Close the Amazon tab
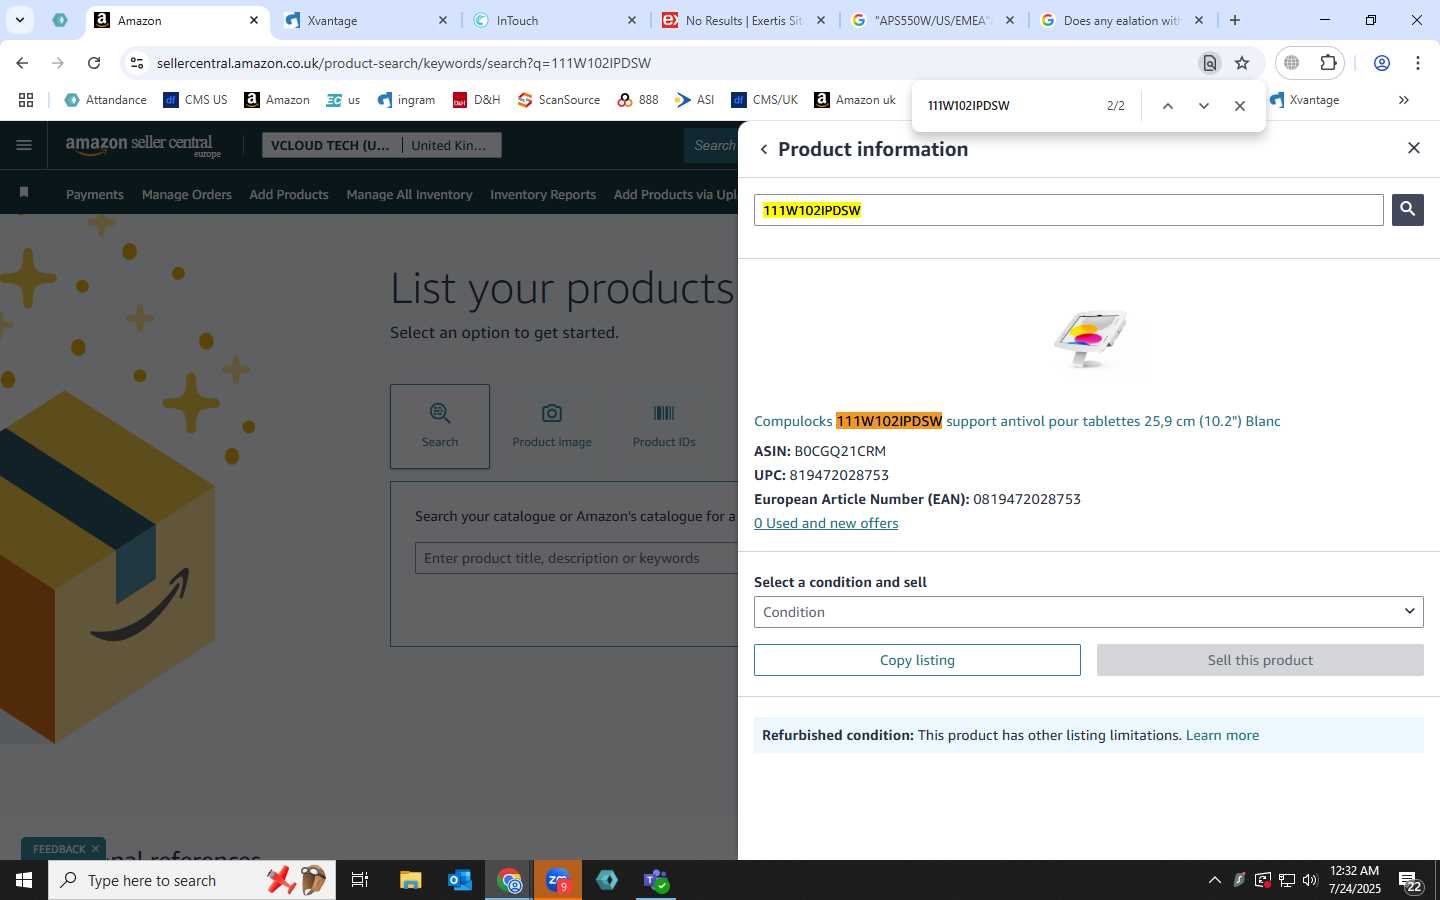Viewport: 1440px width, 900px height. [x=254, y=20]
